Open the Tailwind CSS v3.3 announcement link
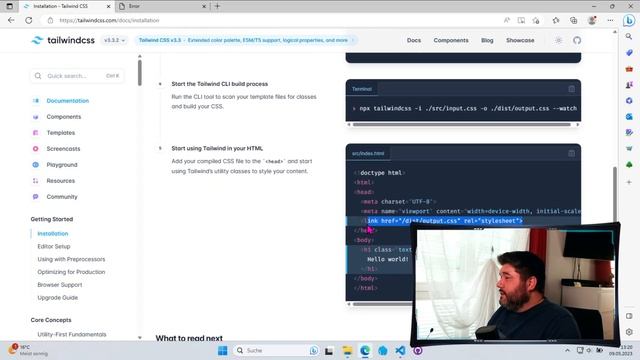 pos(246,40)
